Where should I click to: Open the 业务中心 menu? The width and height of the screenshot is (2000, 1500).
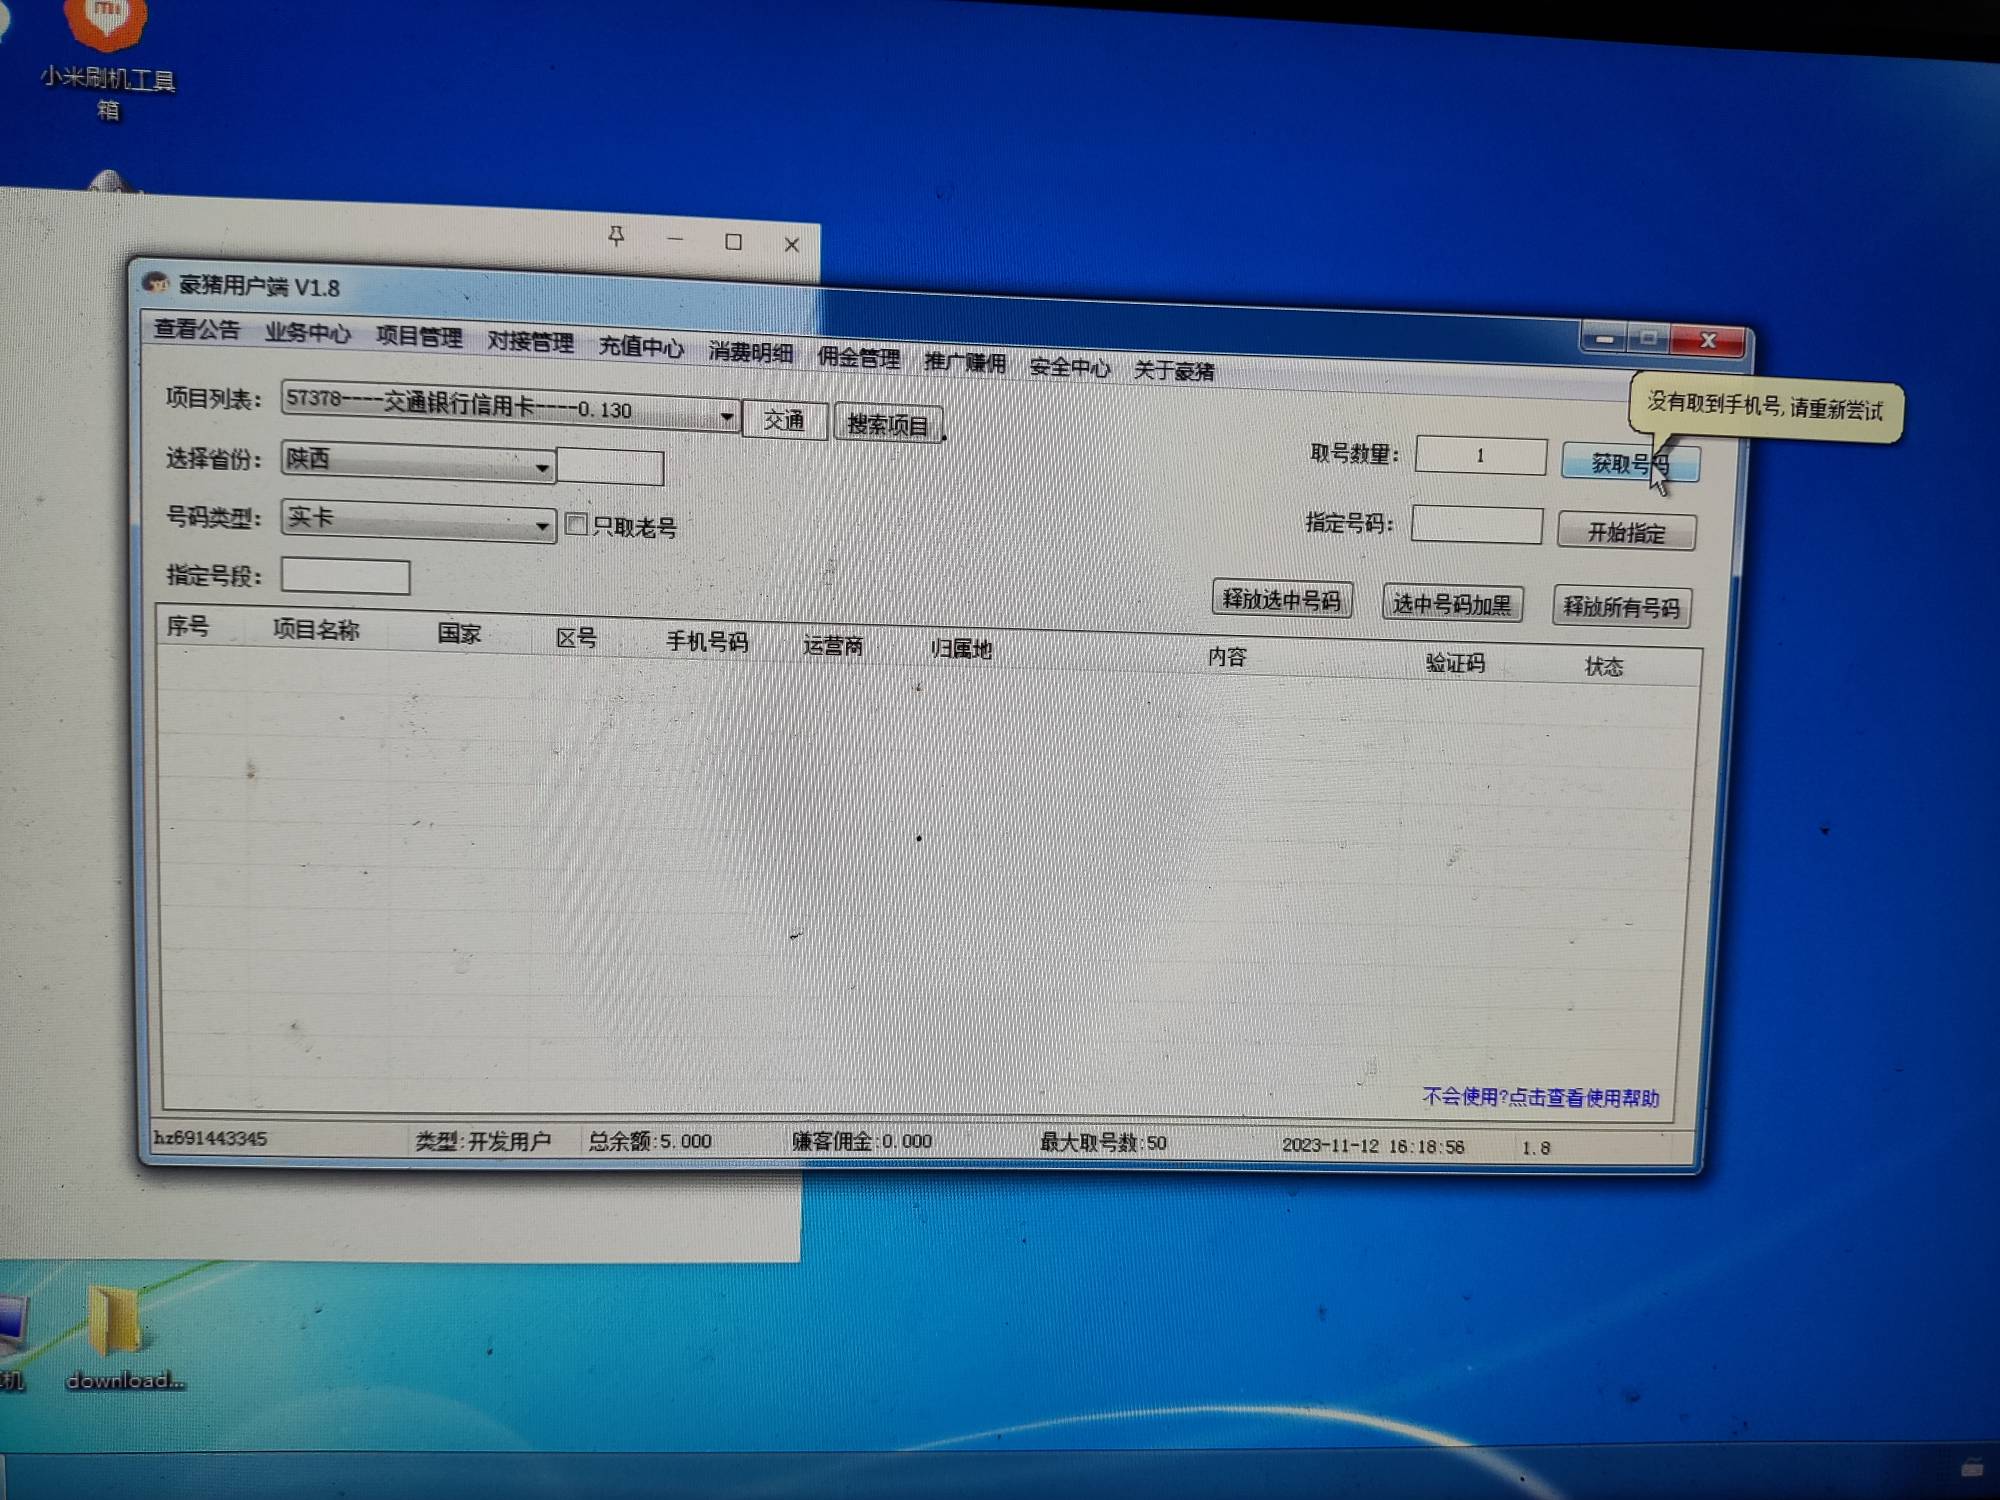(x=307, y=334)
